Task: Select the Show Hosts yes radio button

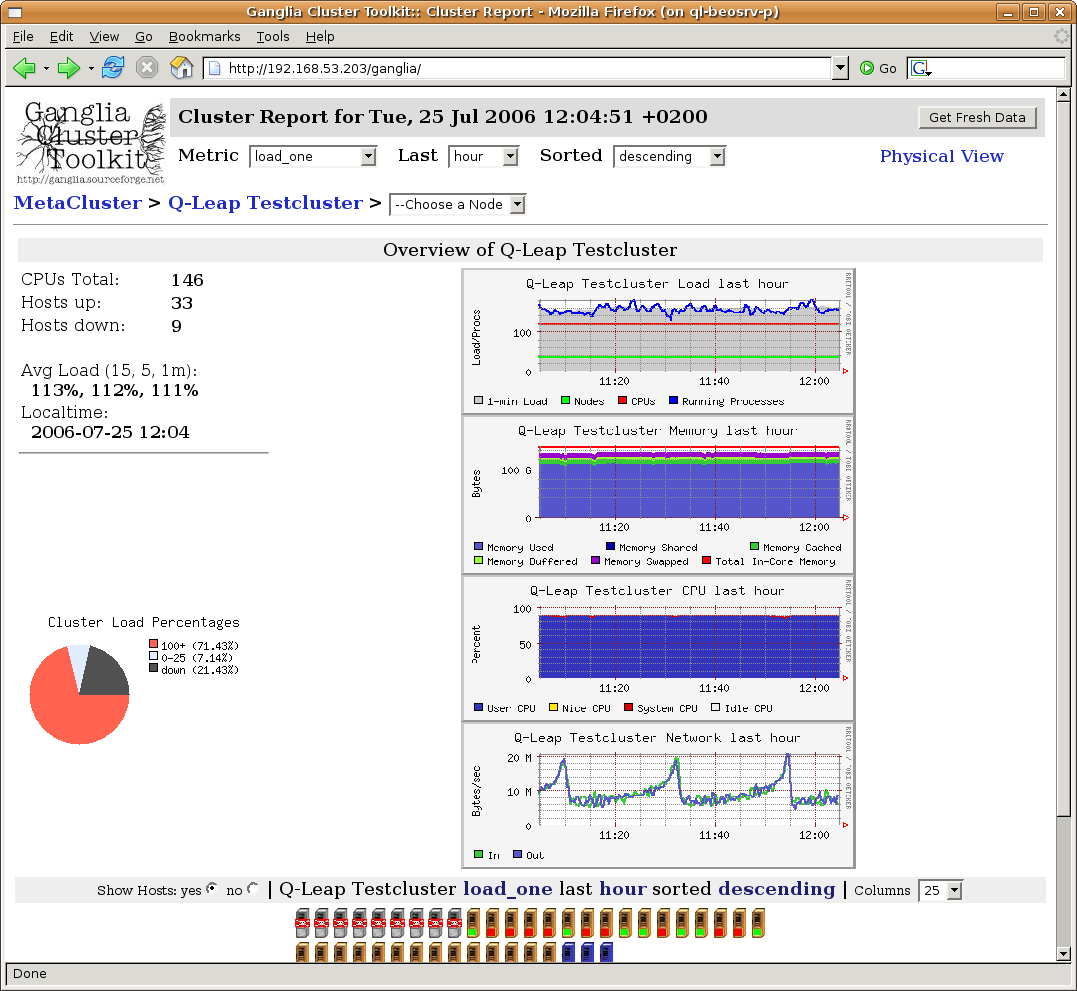Action: (211, 889)
